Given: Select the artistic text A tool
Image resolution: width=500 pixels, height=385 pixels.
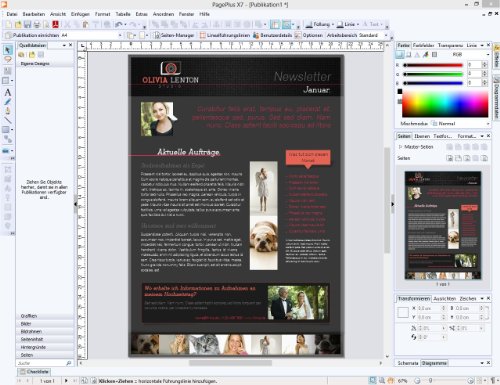Looking at the screenshot, I should (x=8, y=92).
